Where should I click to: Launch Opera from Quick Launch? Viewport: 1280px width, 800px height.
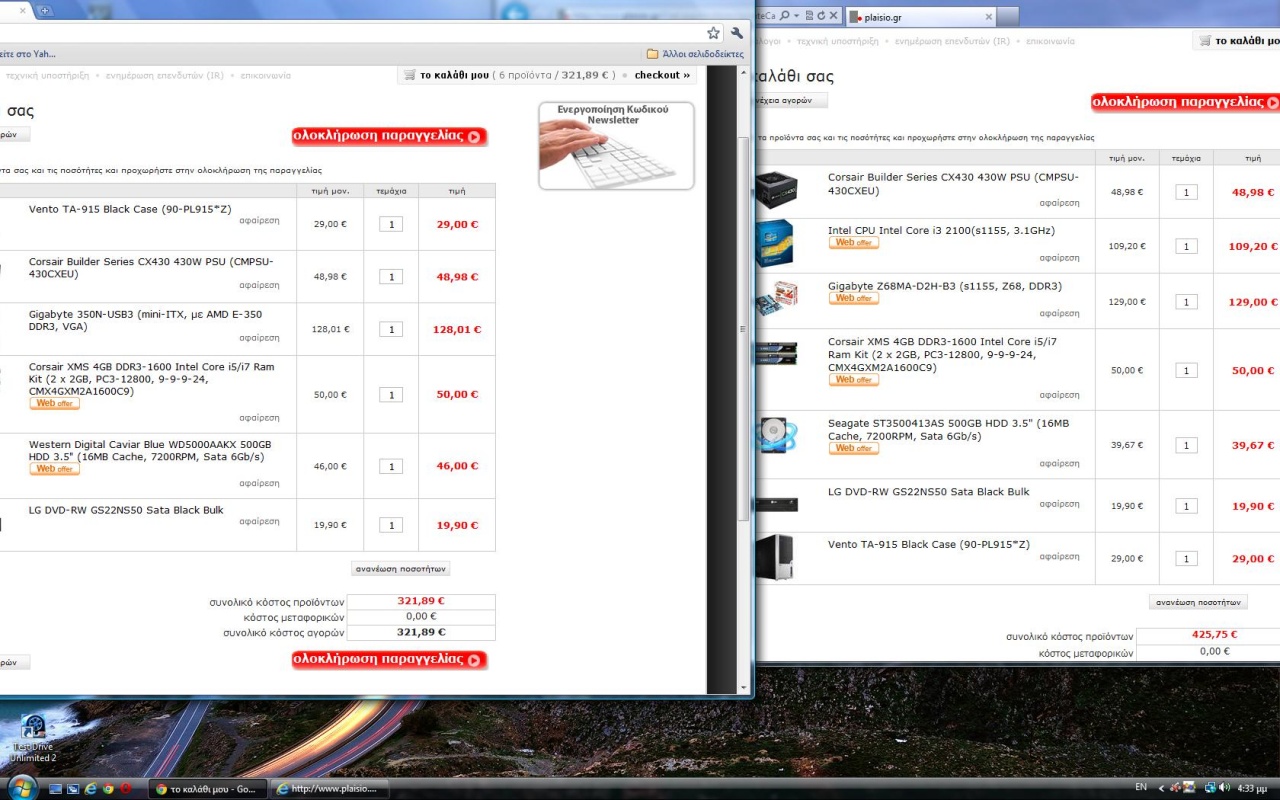click(x=125, y=789)
